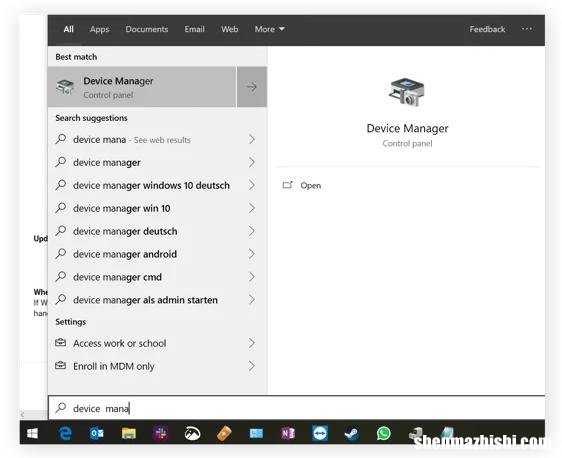The image size is (562, 458).
Task: Switch to the Email search tab
Action: (194, 29)
